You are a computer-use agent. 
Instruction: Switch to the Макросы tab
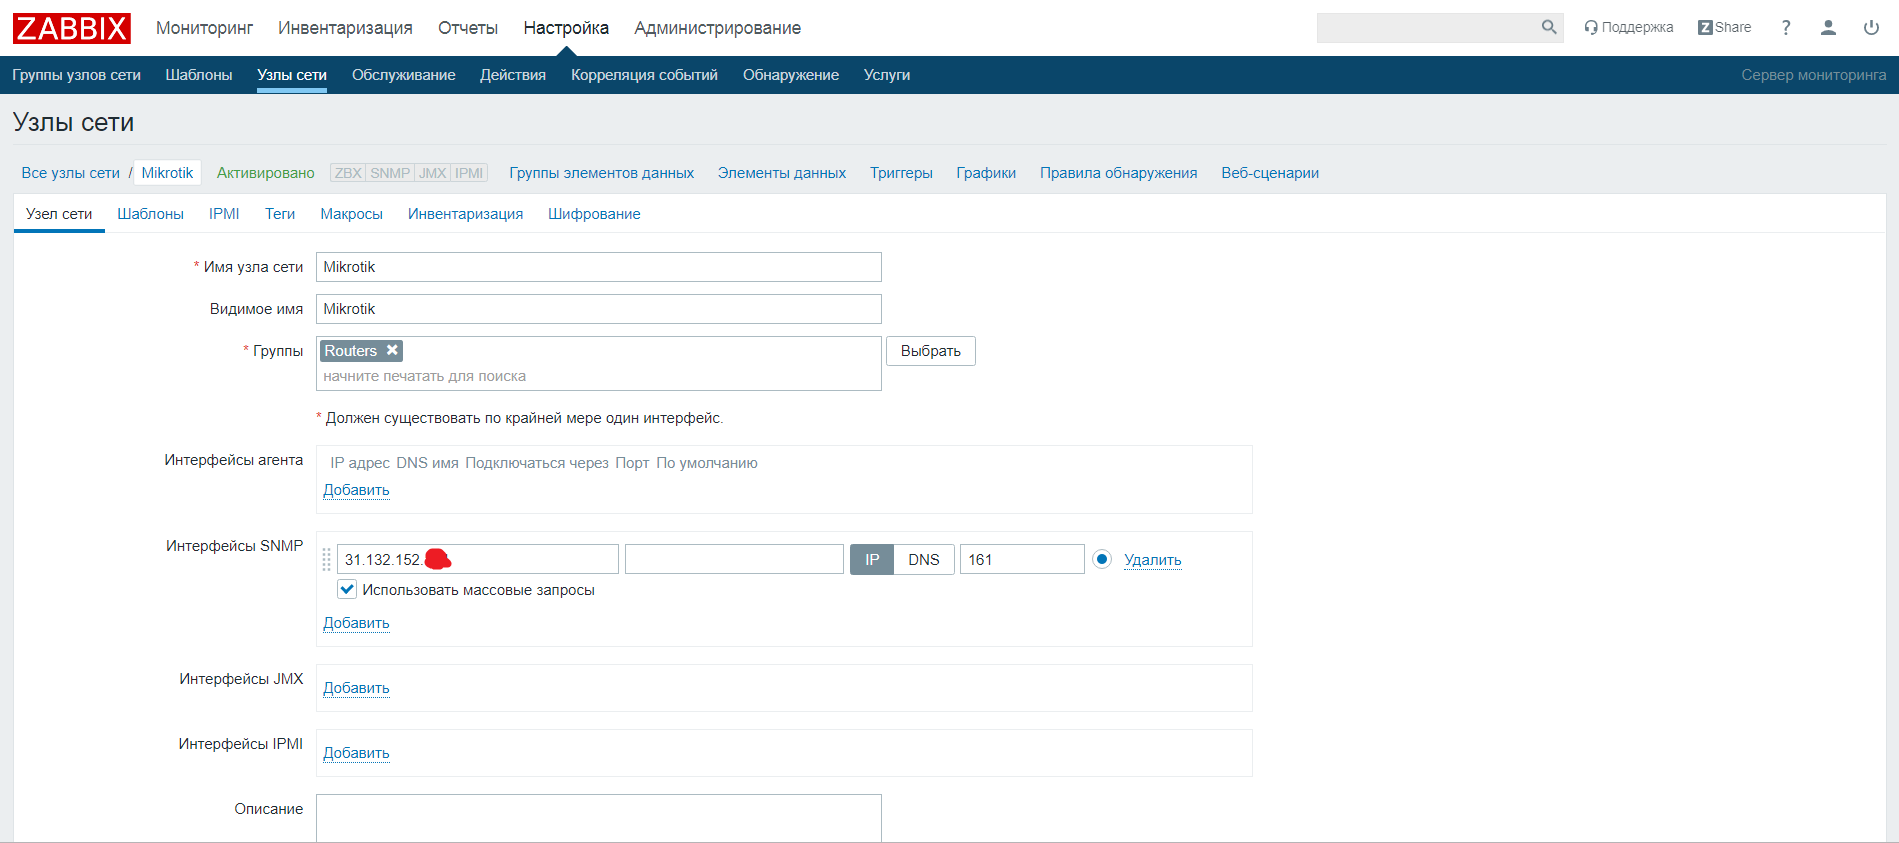coord(351,214)
